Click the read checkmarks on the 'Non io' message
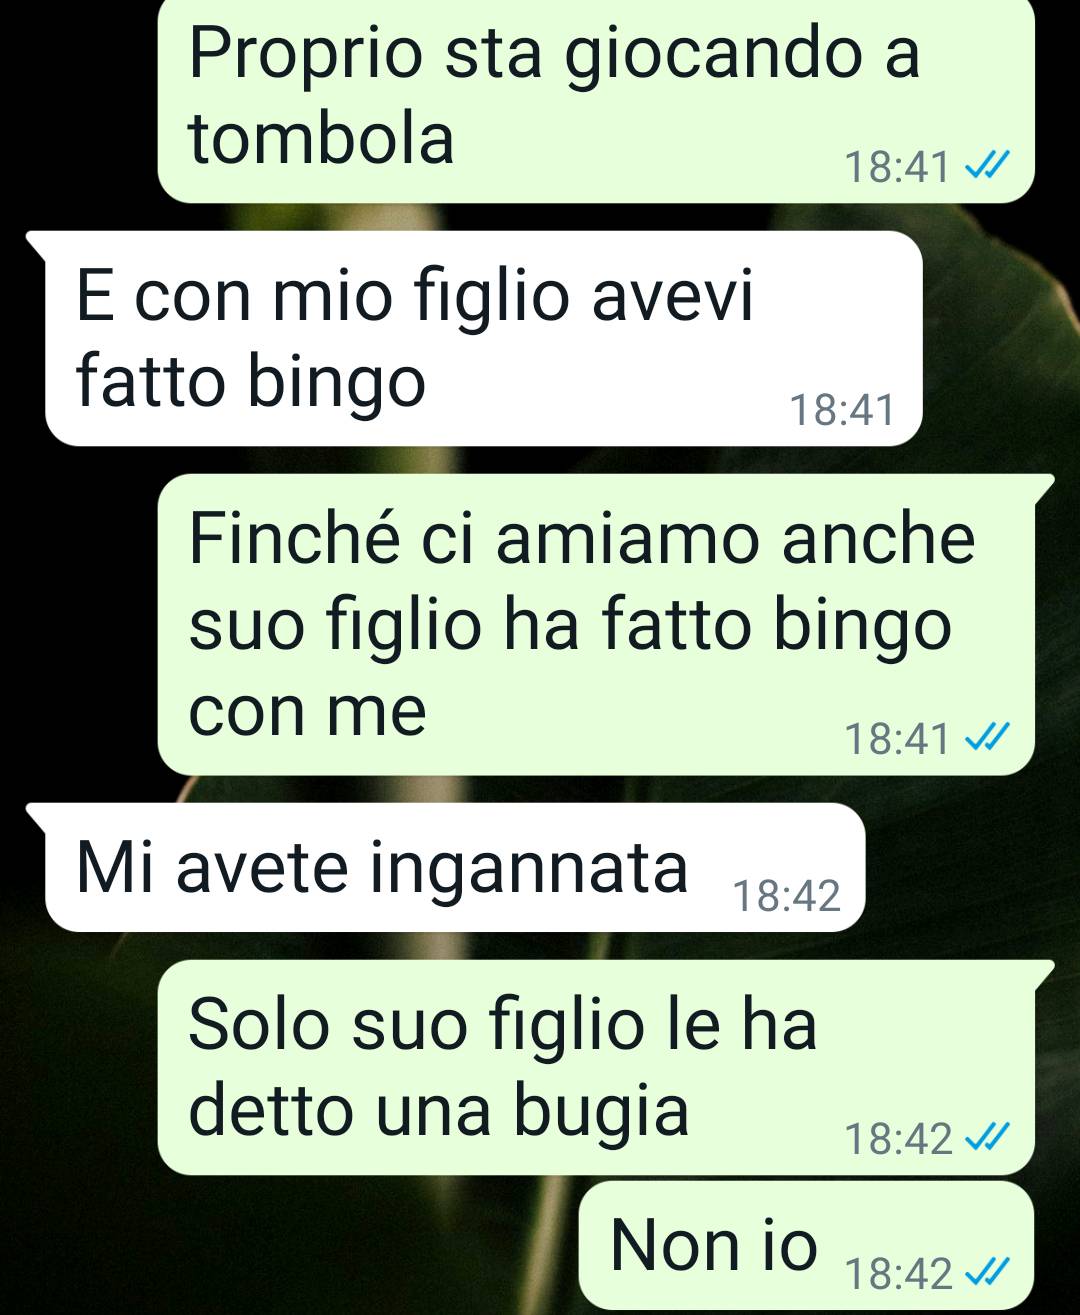1080x1315 pixels. [986, 1273]
